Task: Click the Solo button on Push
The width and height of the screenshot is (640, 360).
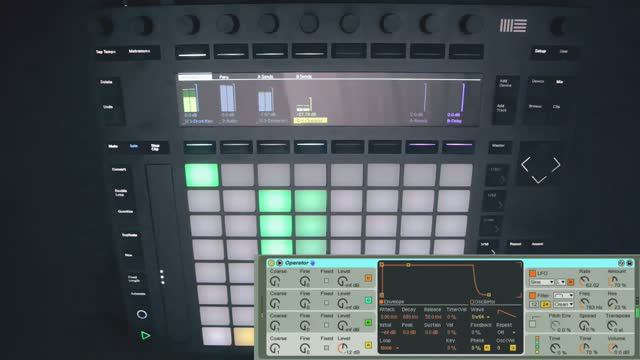Action: pyautogui.click(x=134, y=146)
